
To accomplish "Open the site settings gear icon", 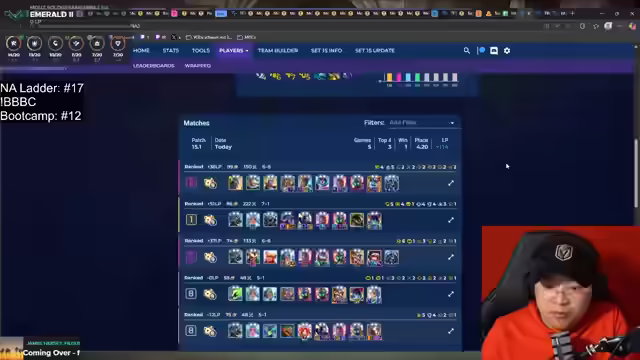I will [507, 51].
